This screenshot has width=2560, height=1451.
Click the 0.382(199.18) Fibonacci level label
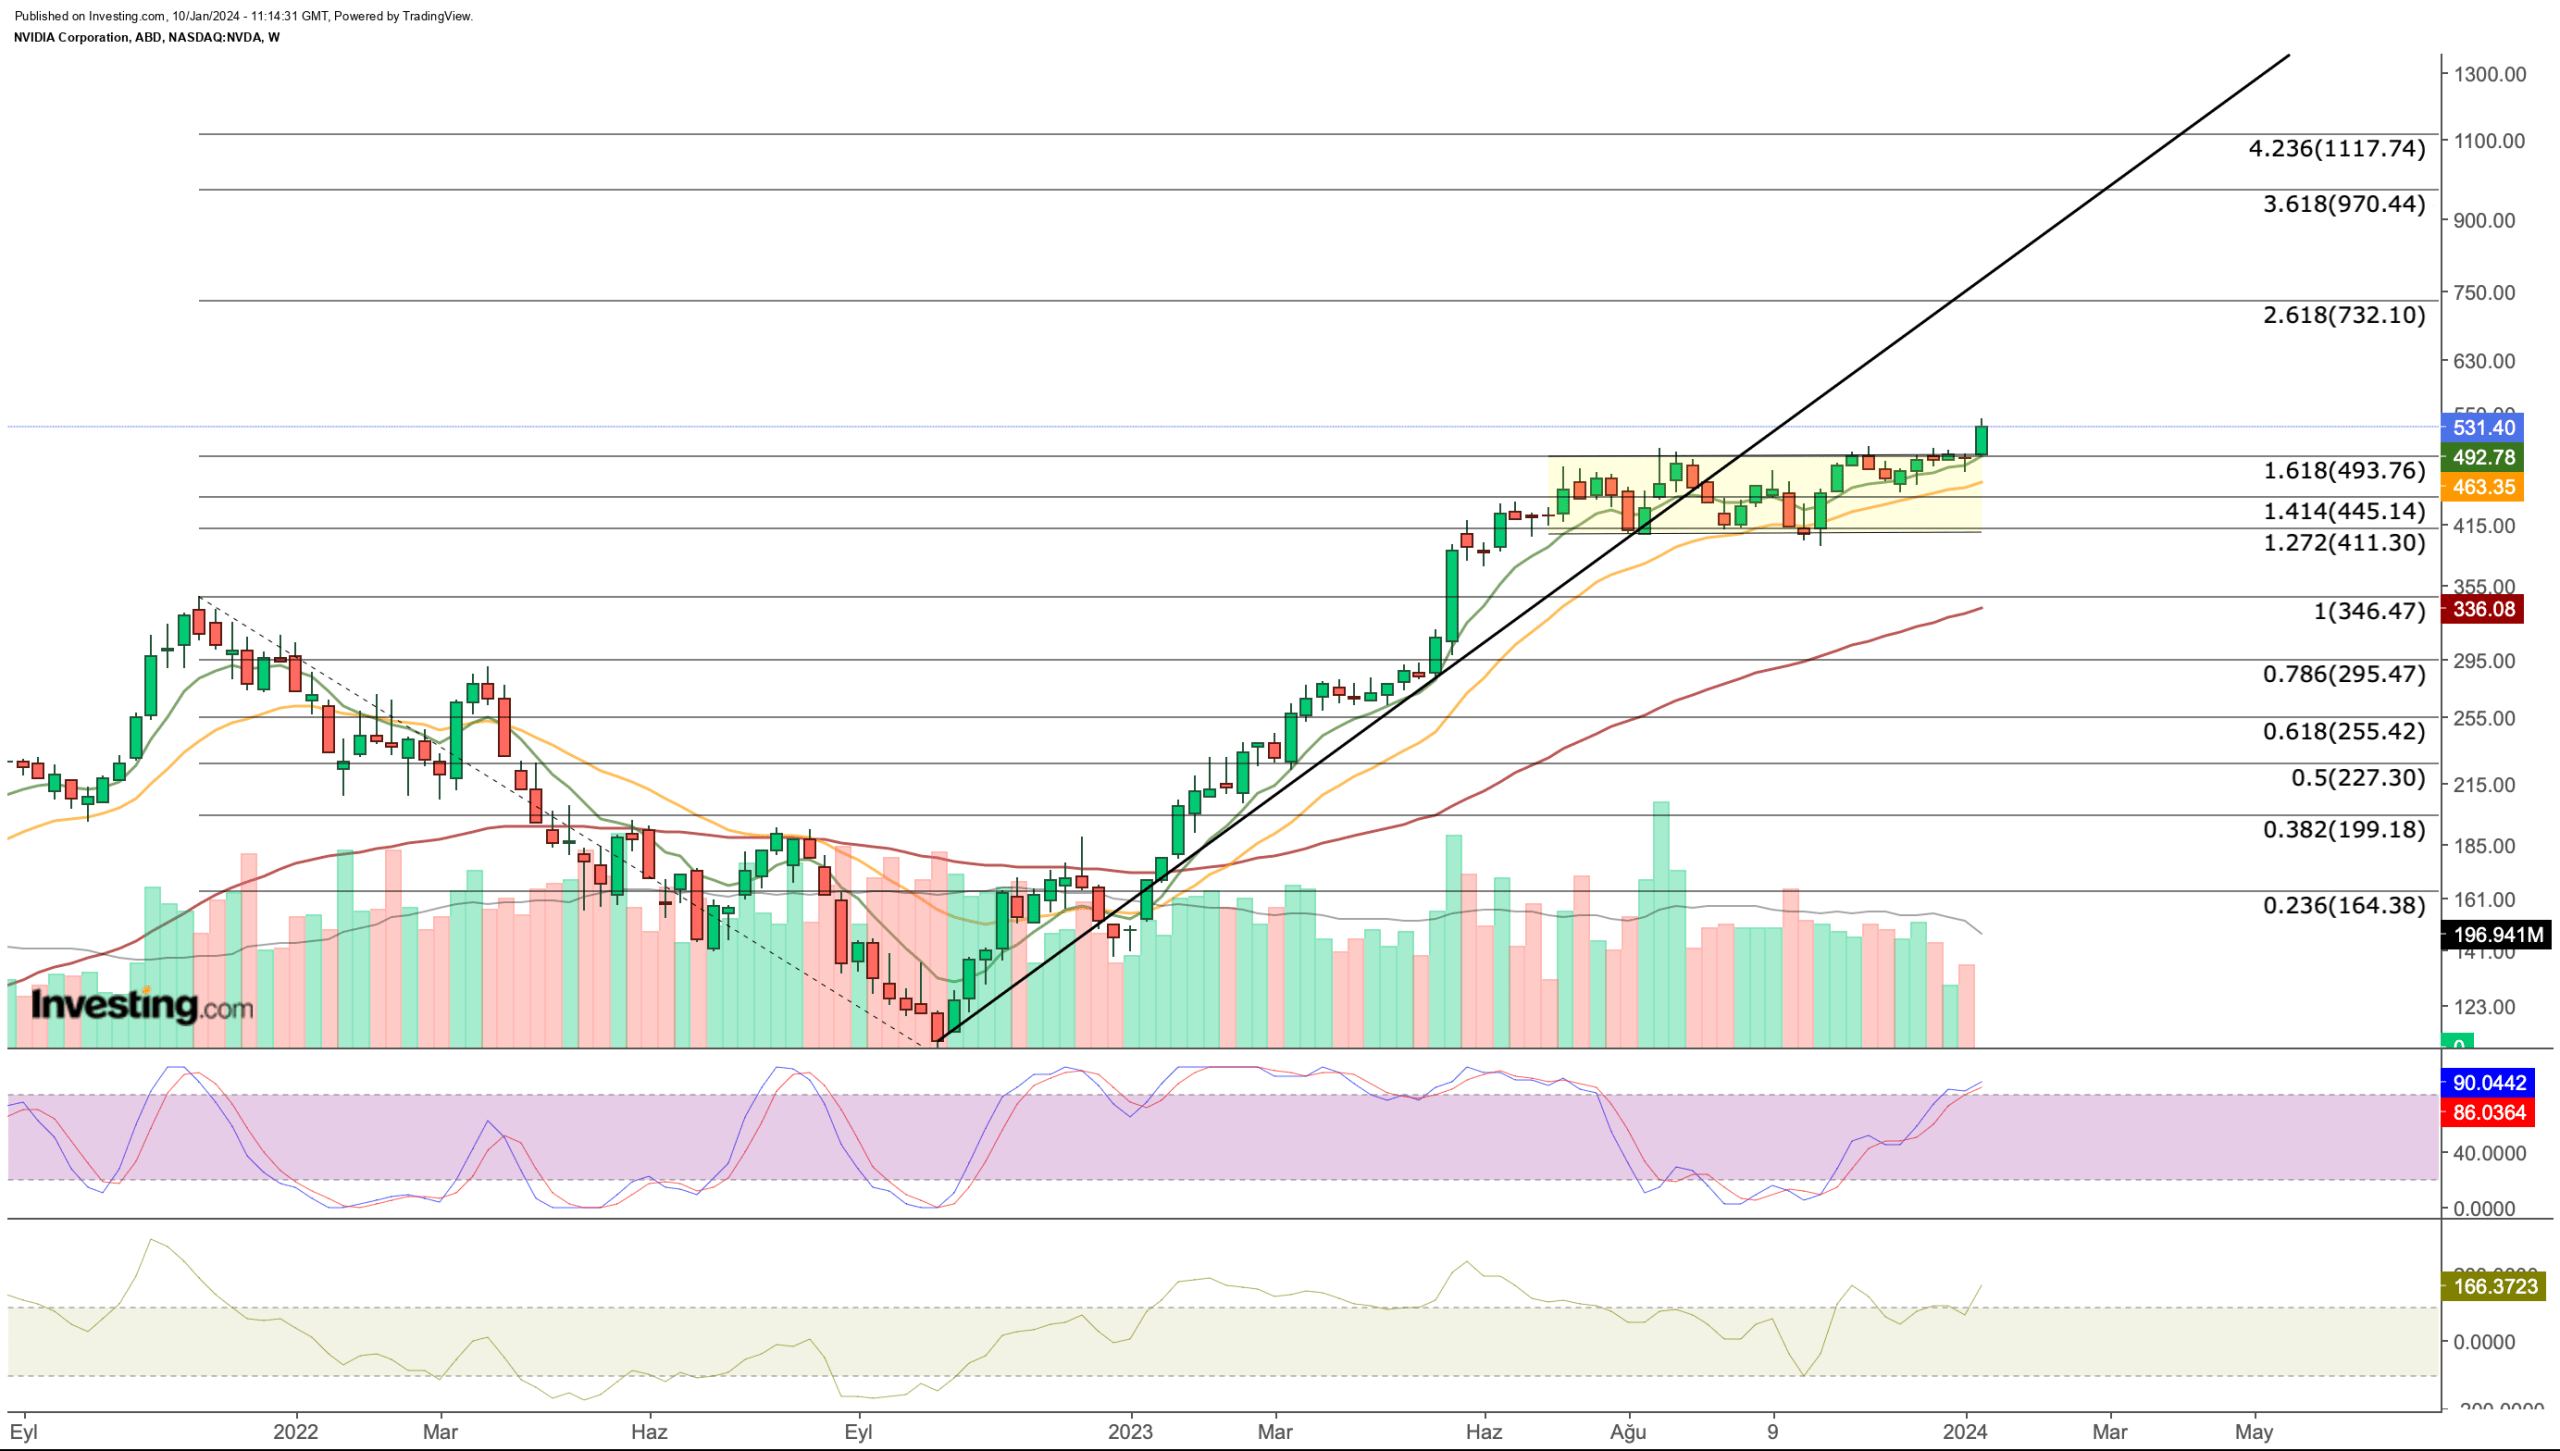coord(2343,829)
